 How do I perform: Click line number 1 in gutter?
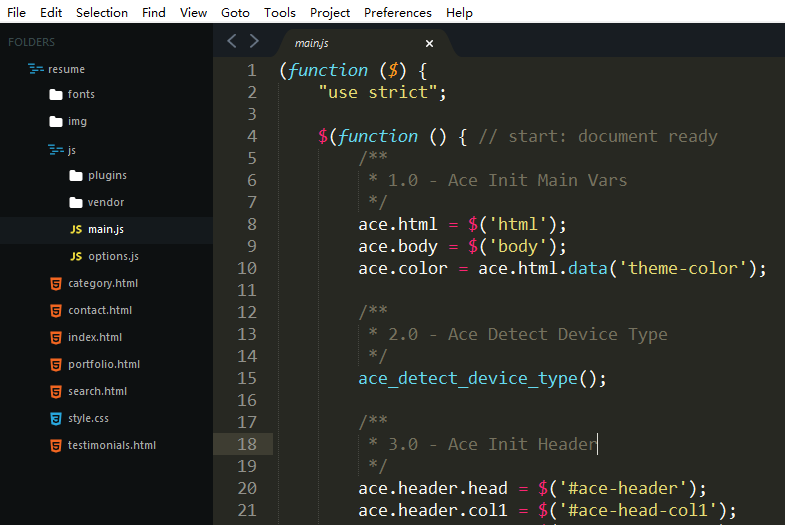coord(251,70)
